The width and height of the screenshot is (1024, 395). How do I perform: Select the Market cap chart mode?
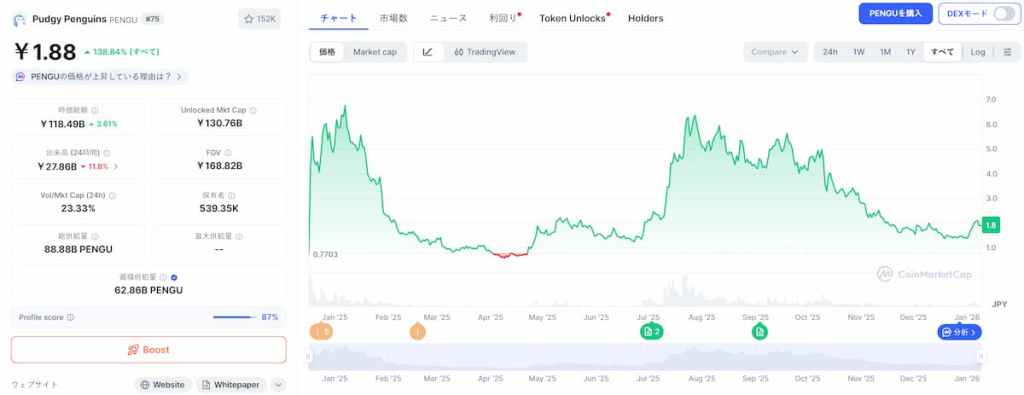click(375, 52)
